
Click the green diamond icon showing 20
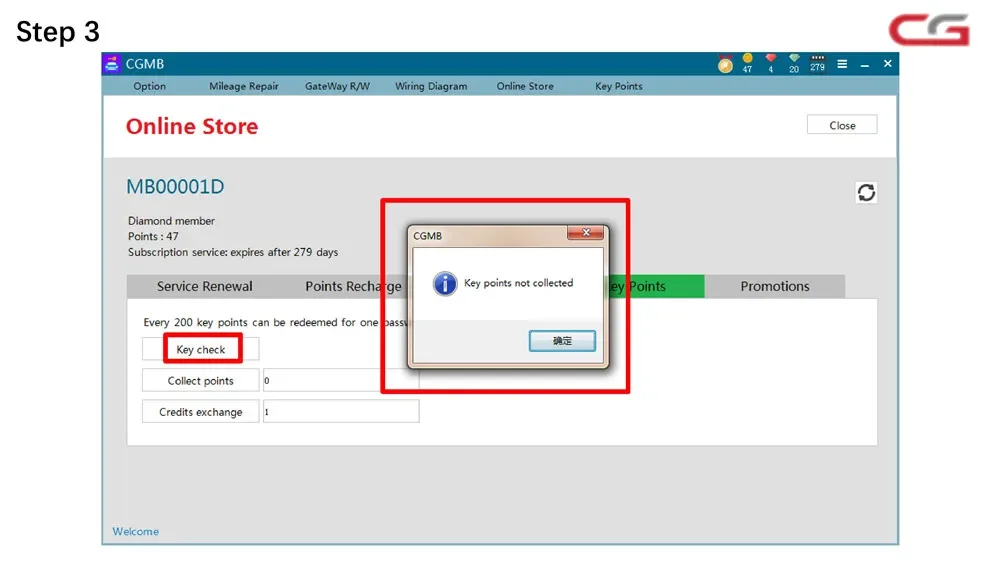pos(794,63)
